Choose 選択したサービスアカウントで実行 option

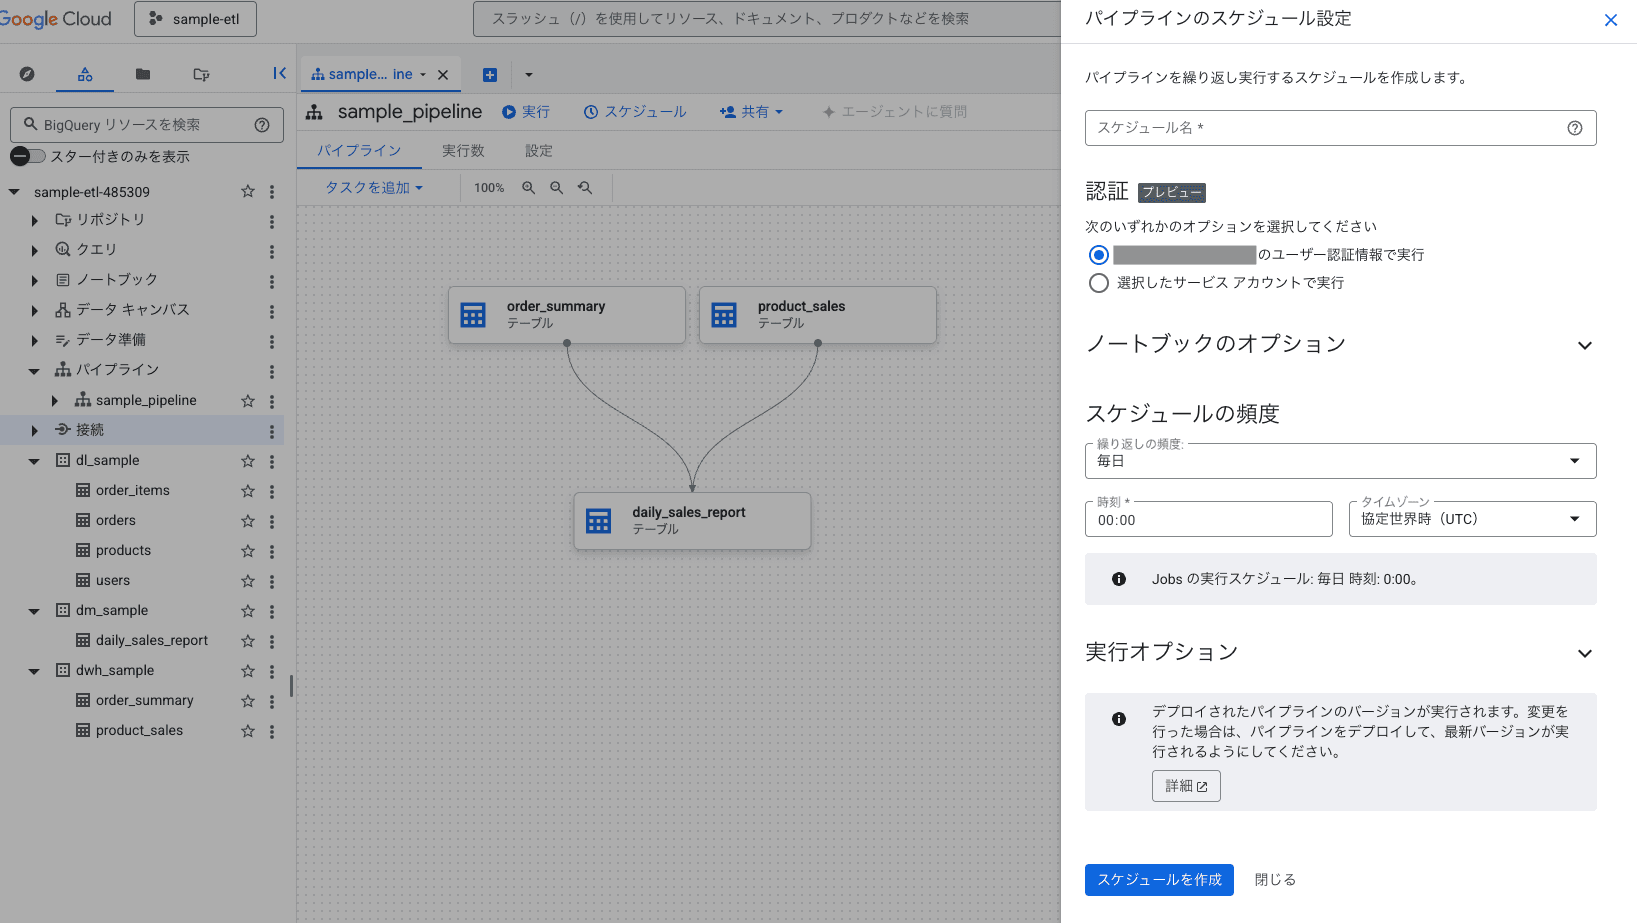(1098, 283)
